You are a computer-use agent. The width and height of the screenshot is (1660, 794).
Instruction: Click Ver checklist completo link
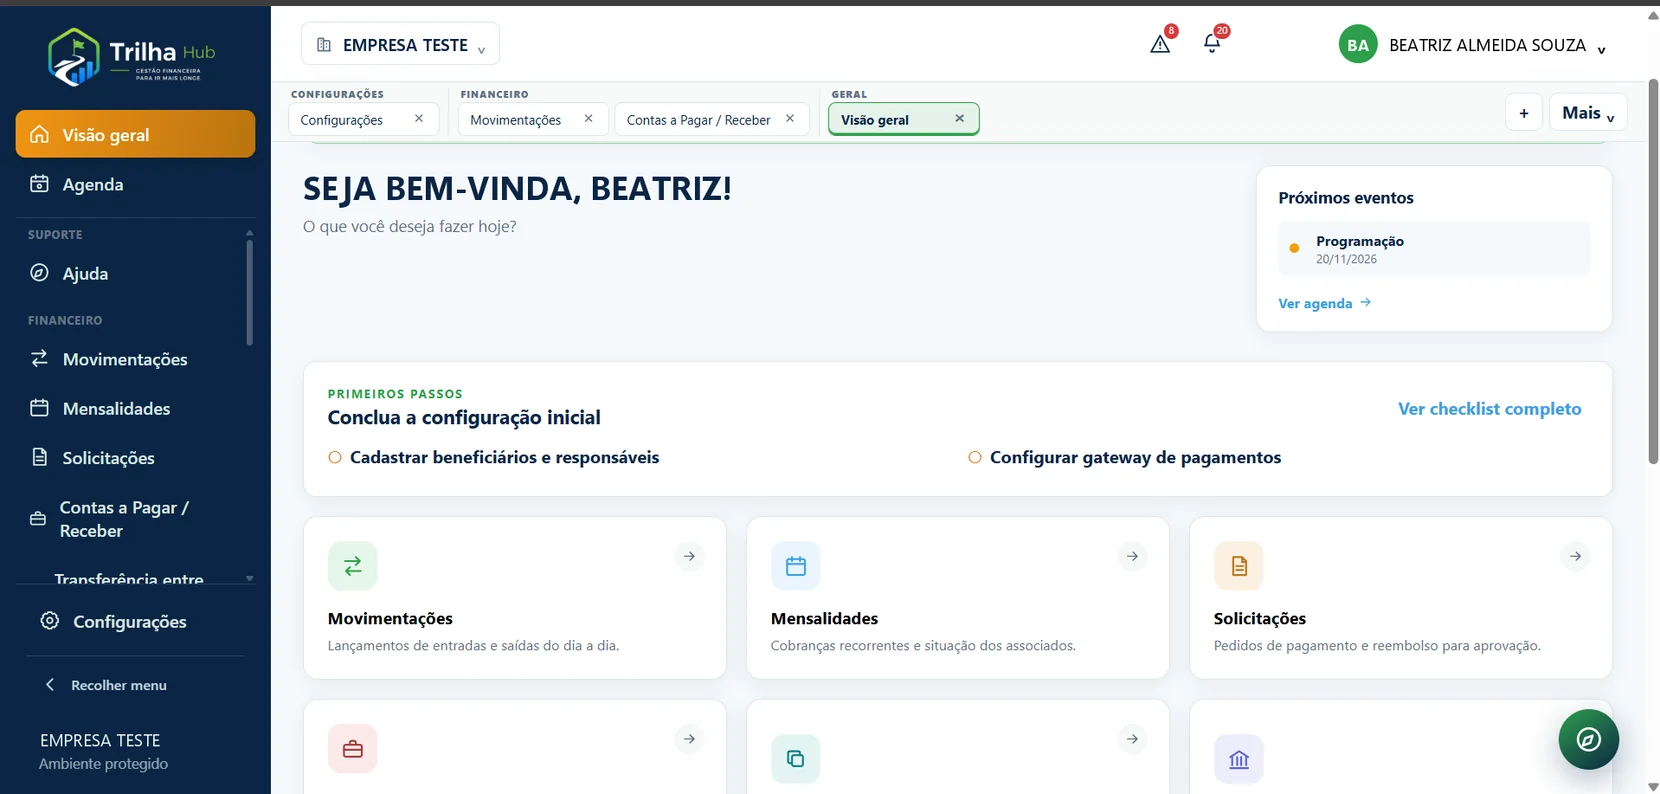(1489, 408)
